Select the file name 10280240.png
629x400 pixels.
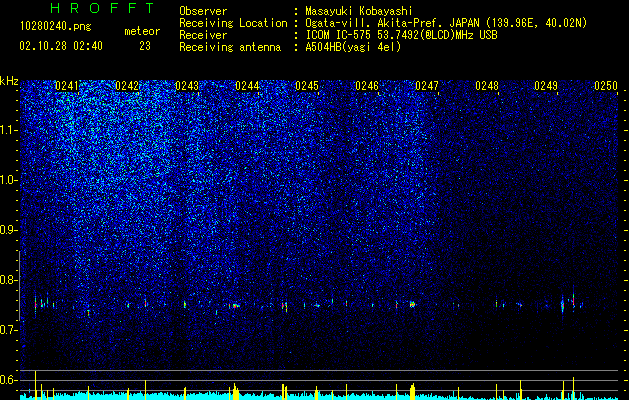pyautogui.click(x=56, y=26)
